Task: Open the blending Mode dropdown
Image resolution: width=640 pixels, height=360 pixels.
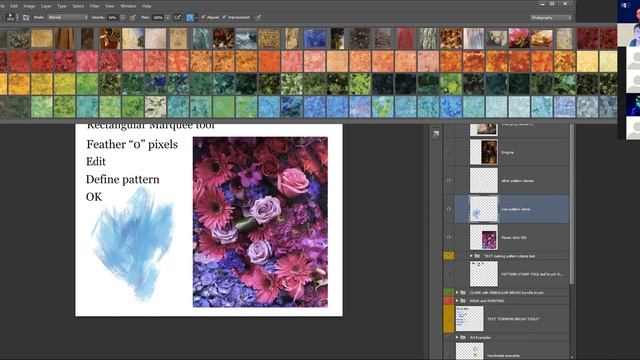Action: (x=67, y=18)
